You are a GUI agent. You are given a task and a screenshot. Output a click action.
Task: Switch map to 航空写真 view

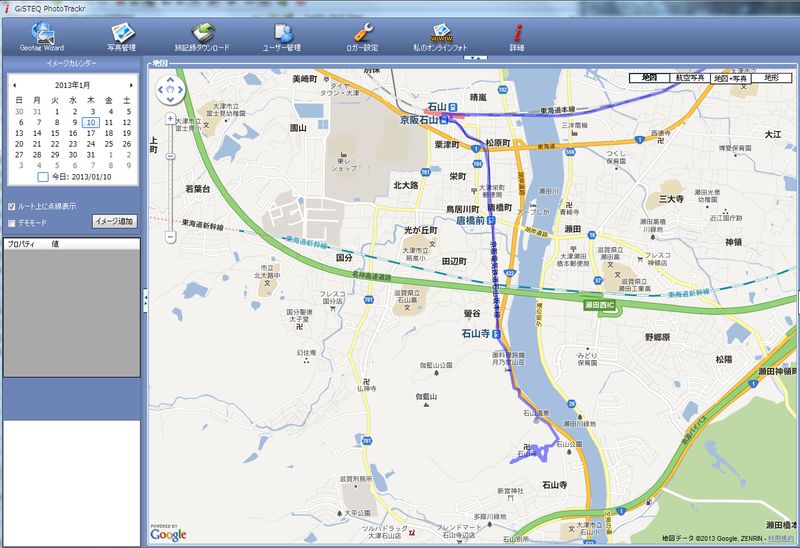click(x=690, y=78)
